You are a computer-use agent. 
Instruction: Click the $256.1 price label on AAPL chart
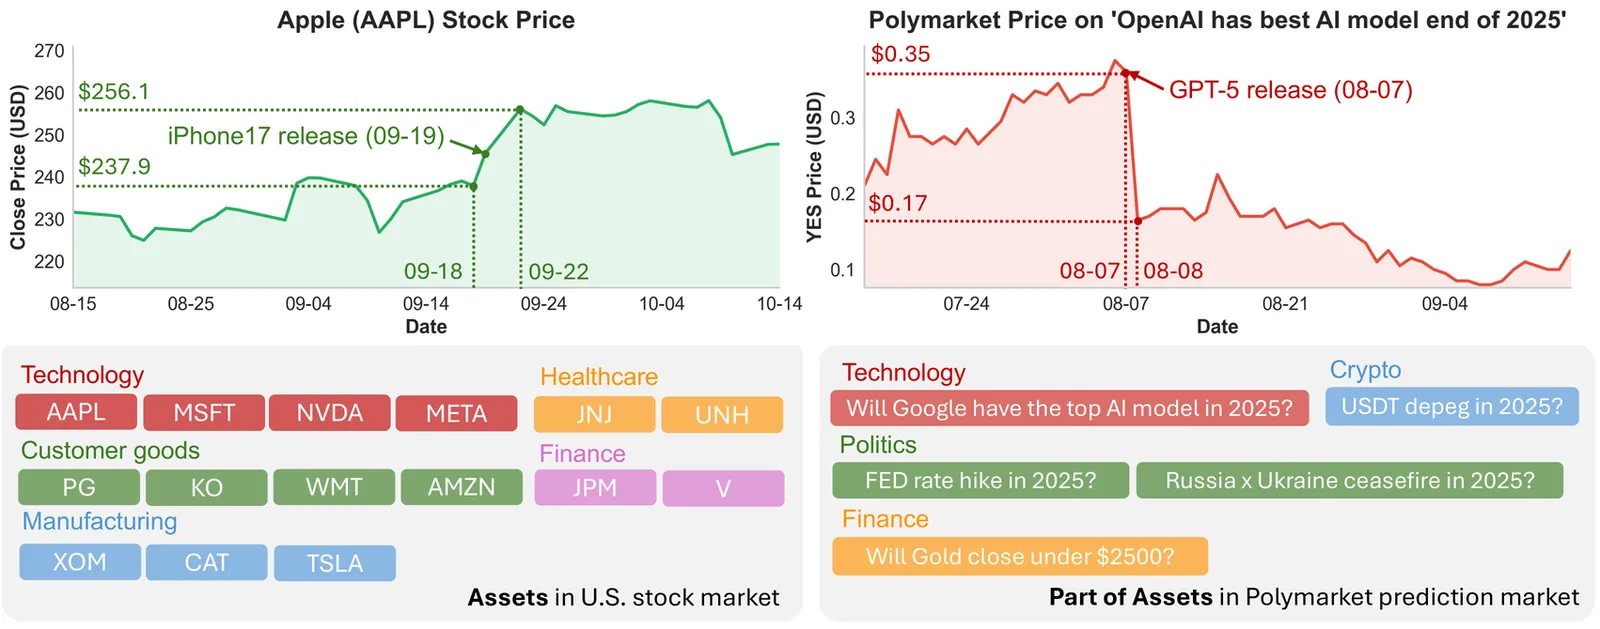click(x=114, y=92)
